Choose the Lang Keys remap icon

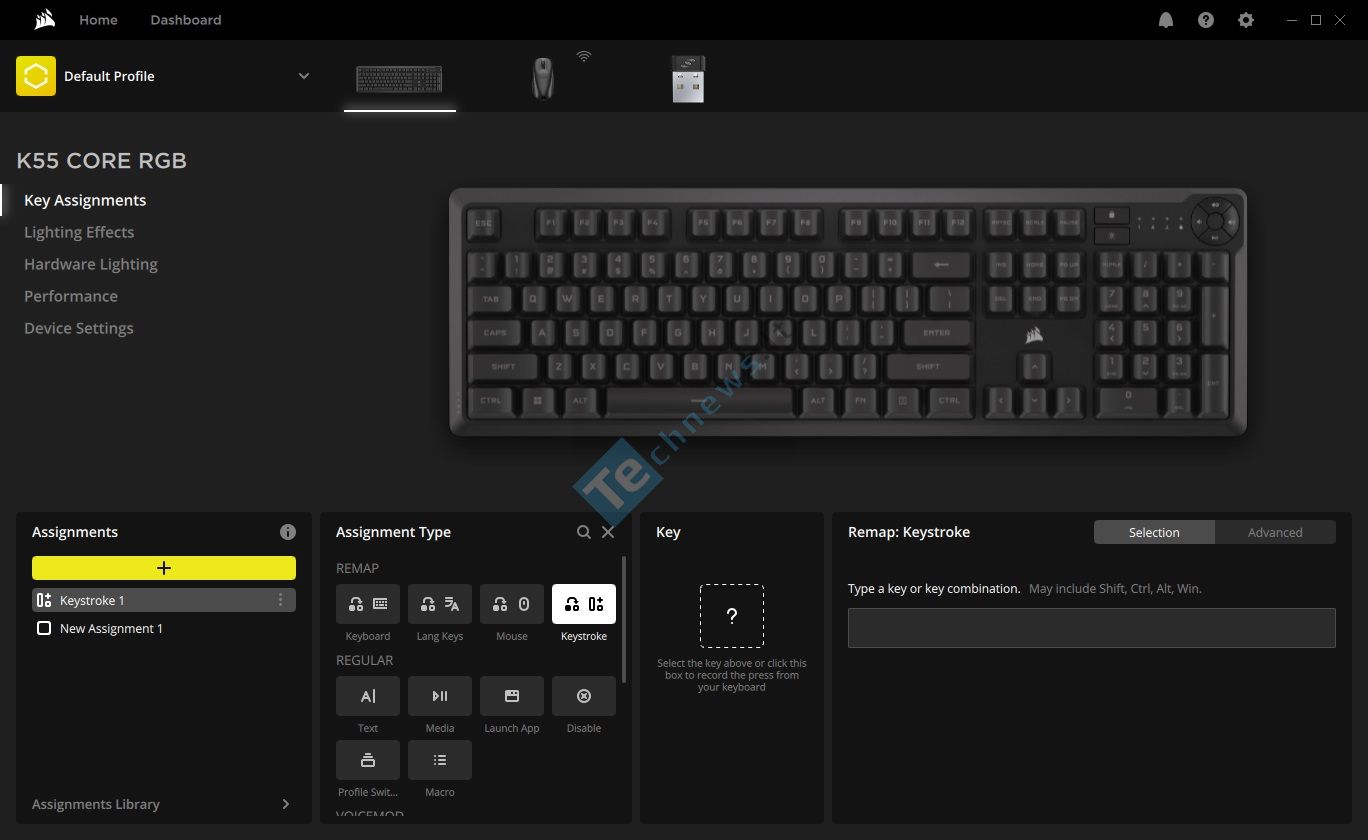439,604
